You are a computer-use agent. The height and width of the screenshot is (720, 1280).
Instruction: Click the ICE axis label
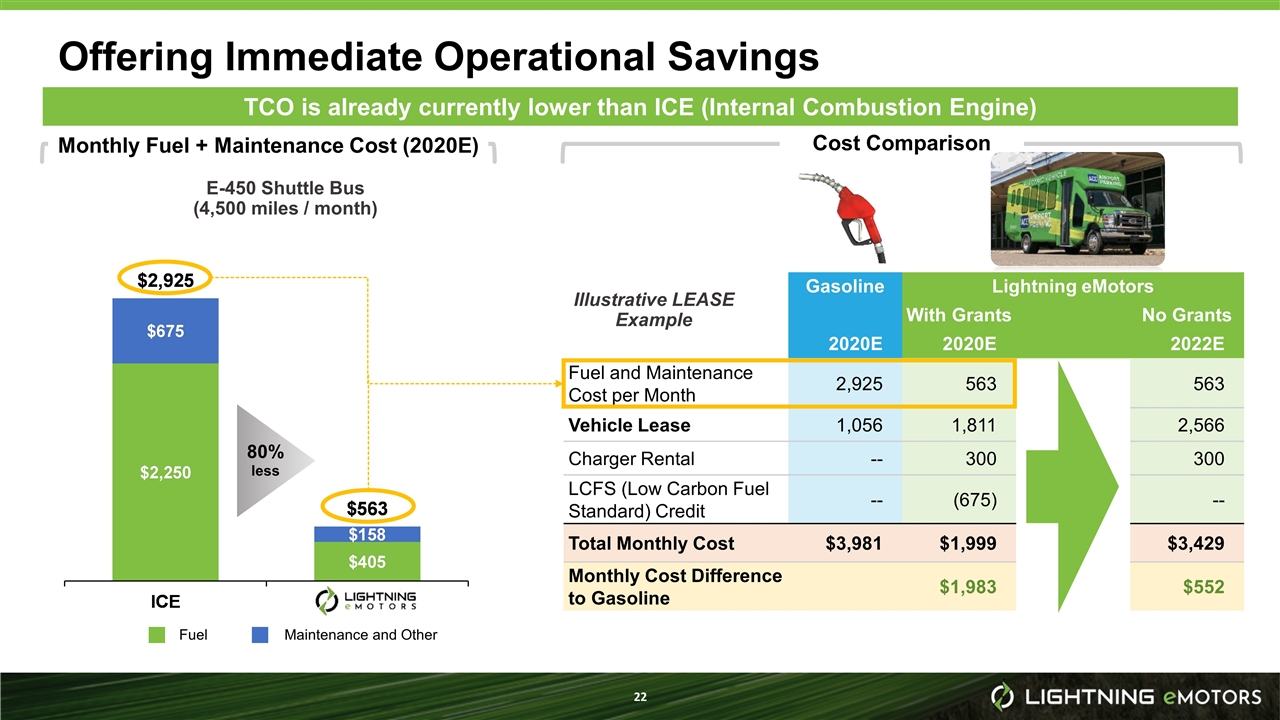(165, 601)
